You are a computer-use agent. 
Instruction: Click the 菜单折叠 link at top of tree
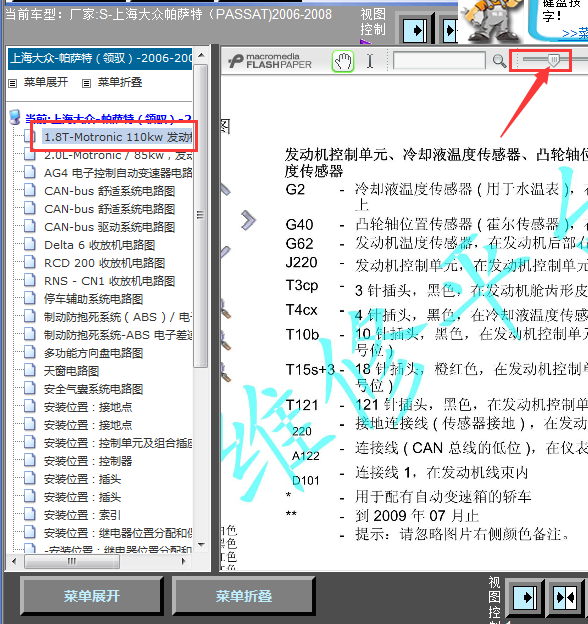click(x=120, y=82)
